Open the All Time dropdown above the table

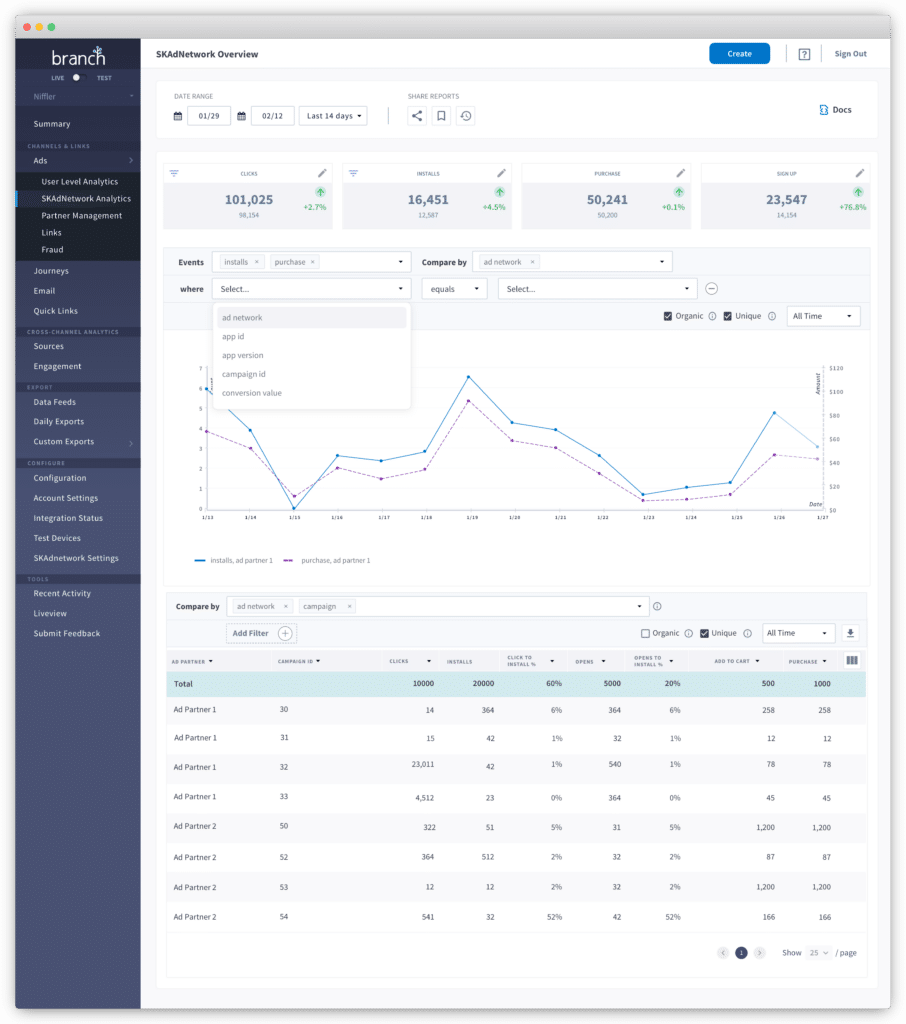point(797,633)
